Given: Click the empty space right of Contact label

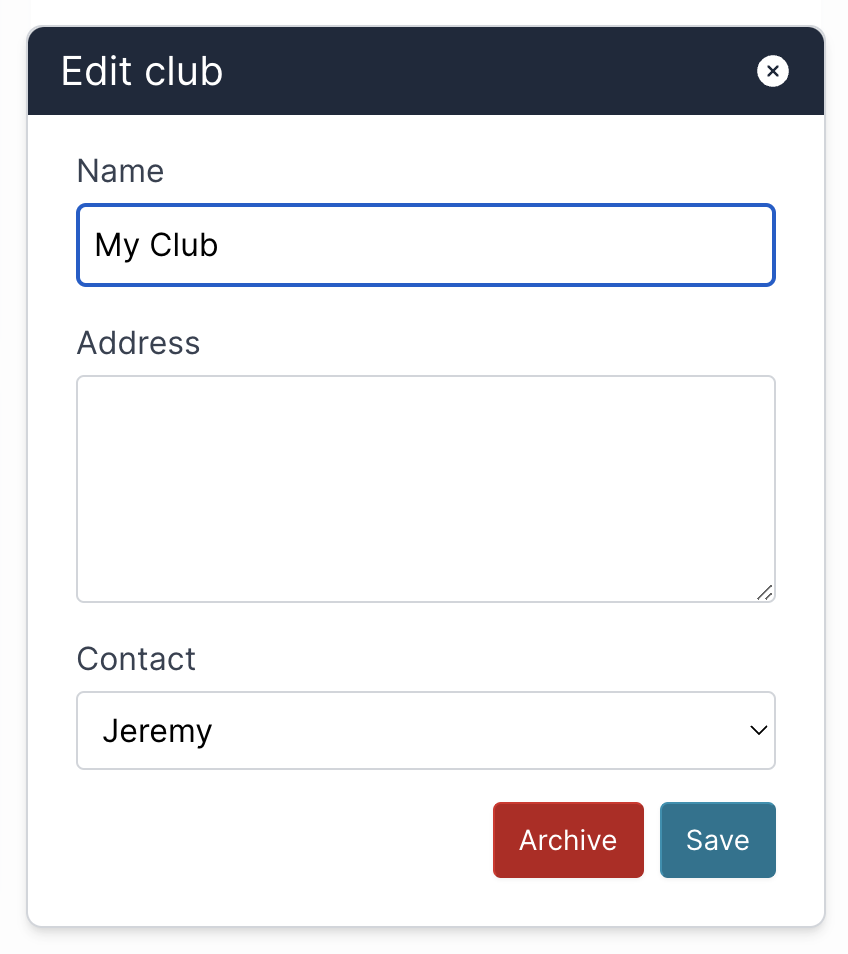Looking at the screenshot, I should pyautogui.click(x=480, y=659).
